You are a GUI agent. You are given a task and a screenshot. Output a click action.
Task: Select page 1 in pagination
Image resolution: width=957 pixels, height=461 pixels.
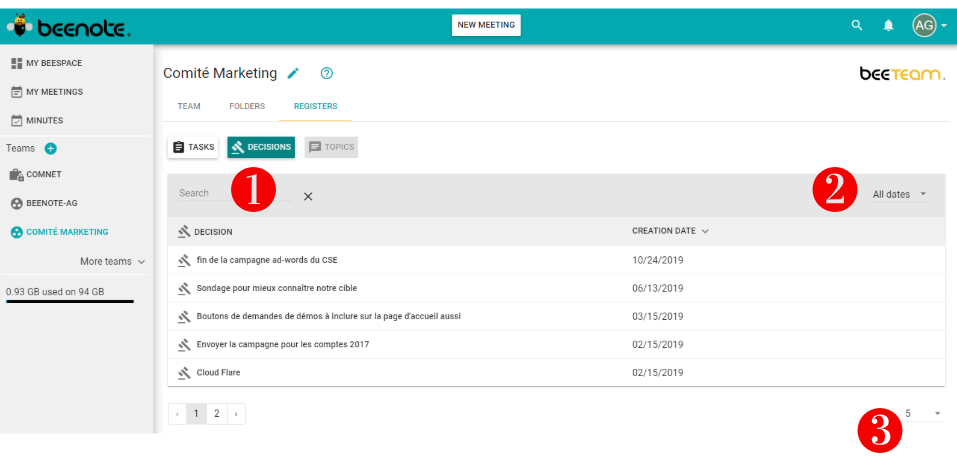(196, 414)
